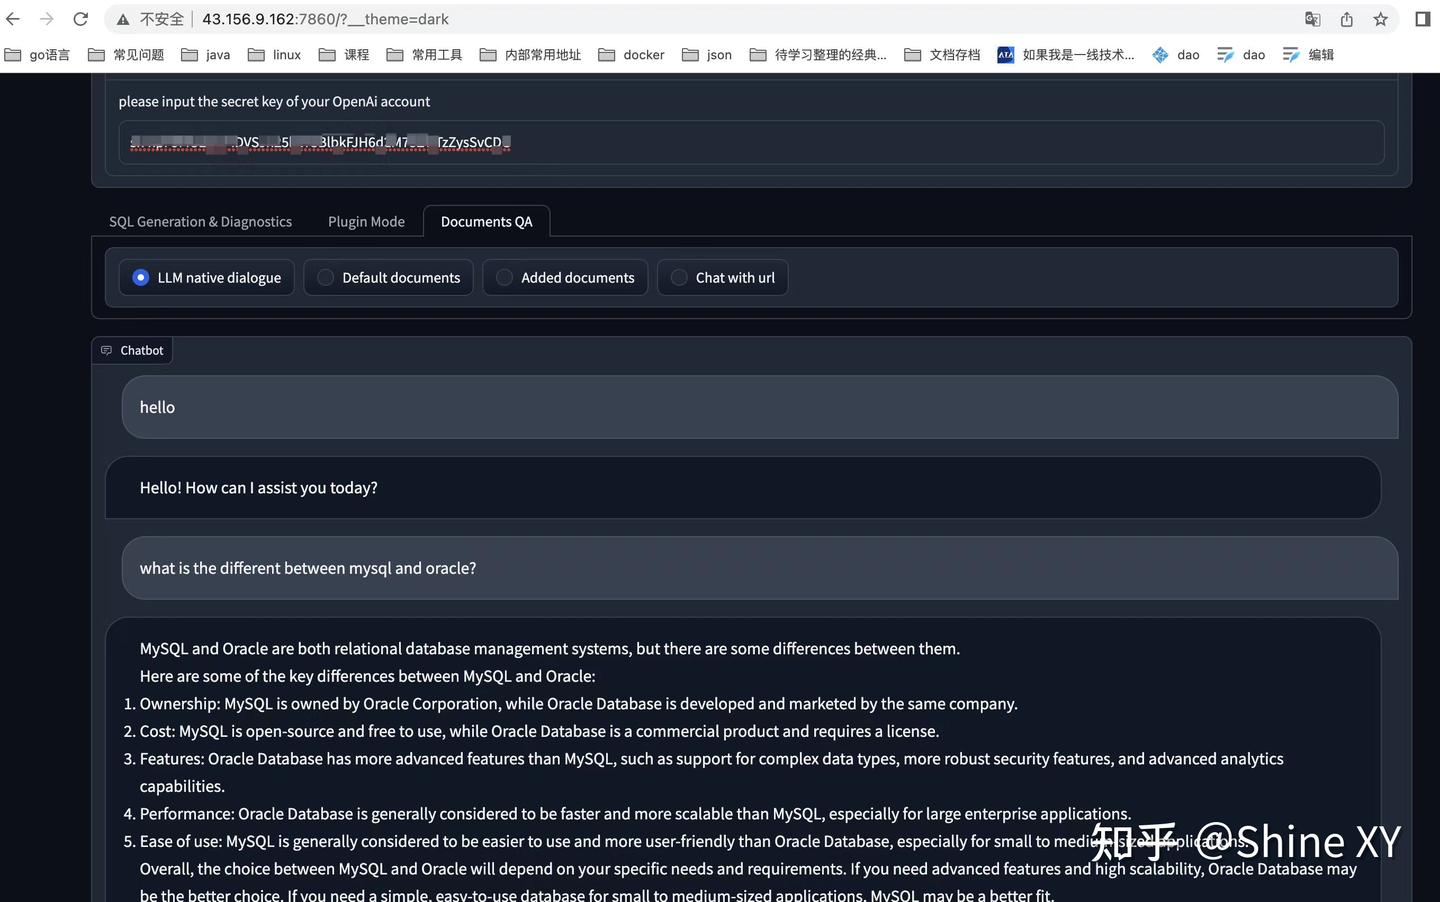Screen dimensions: 1440x902
Task: Click the 'Here are some of the key differences' line
Action: (x=368, y=676)
